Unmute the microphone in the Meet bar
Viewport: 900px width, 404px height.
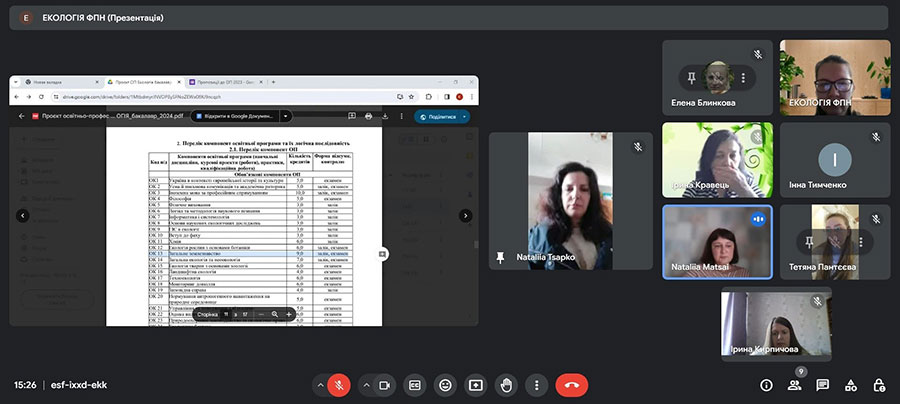click(x=339, y=386)
